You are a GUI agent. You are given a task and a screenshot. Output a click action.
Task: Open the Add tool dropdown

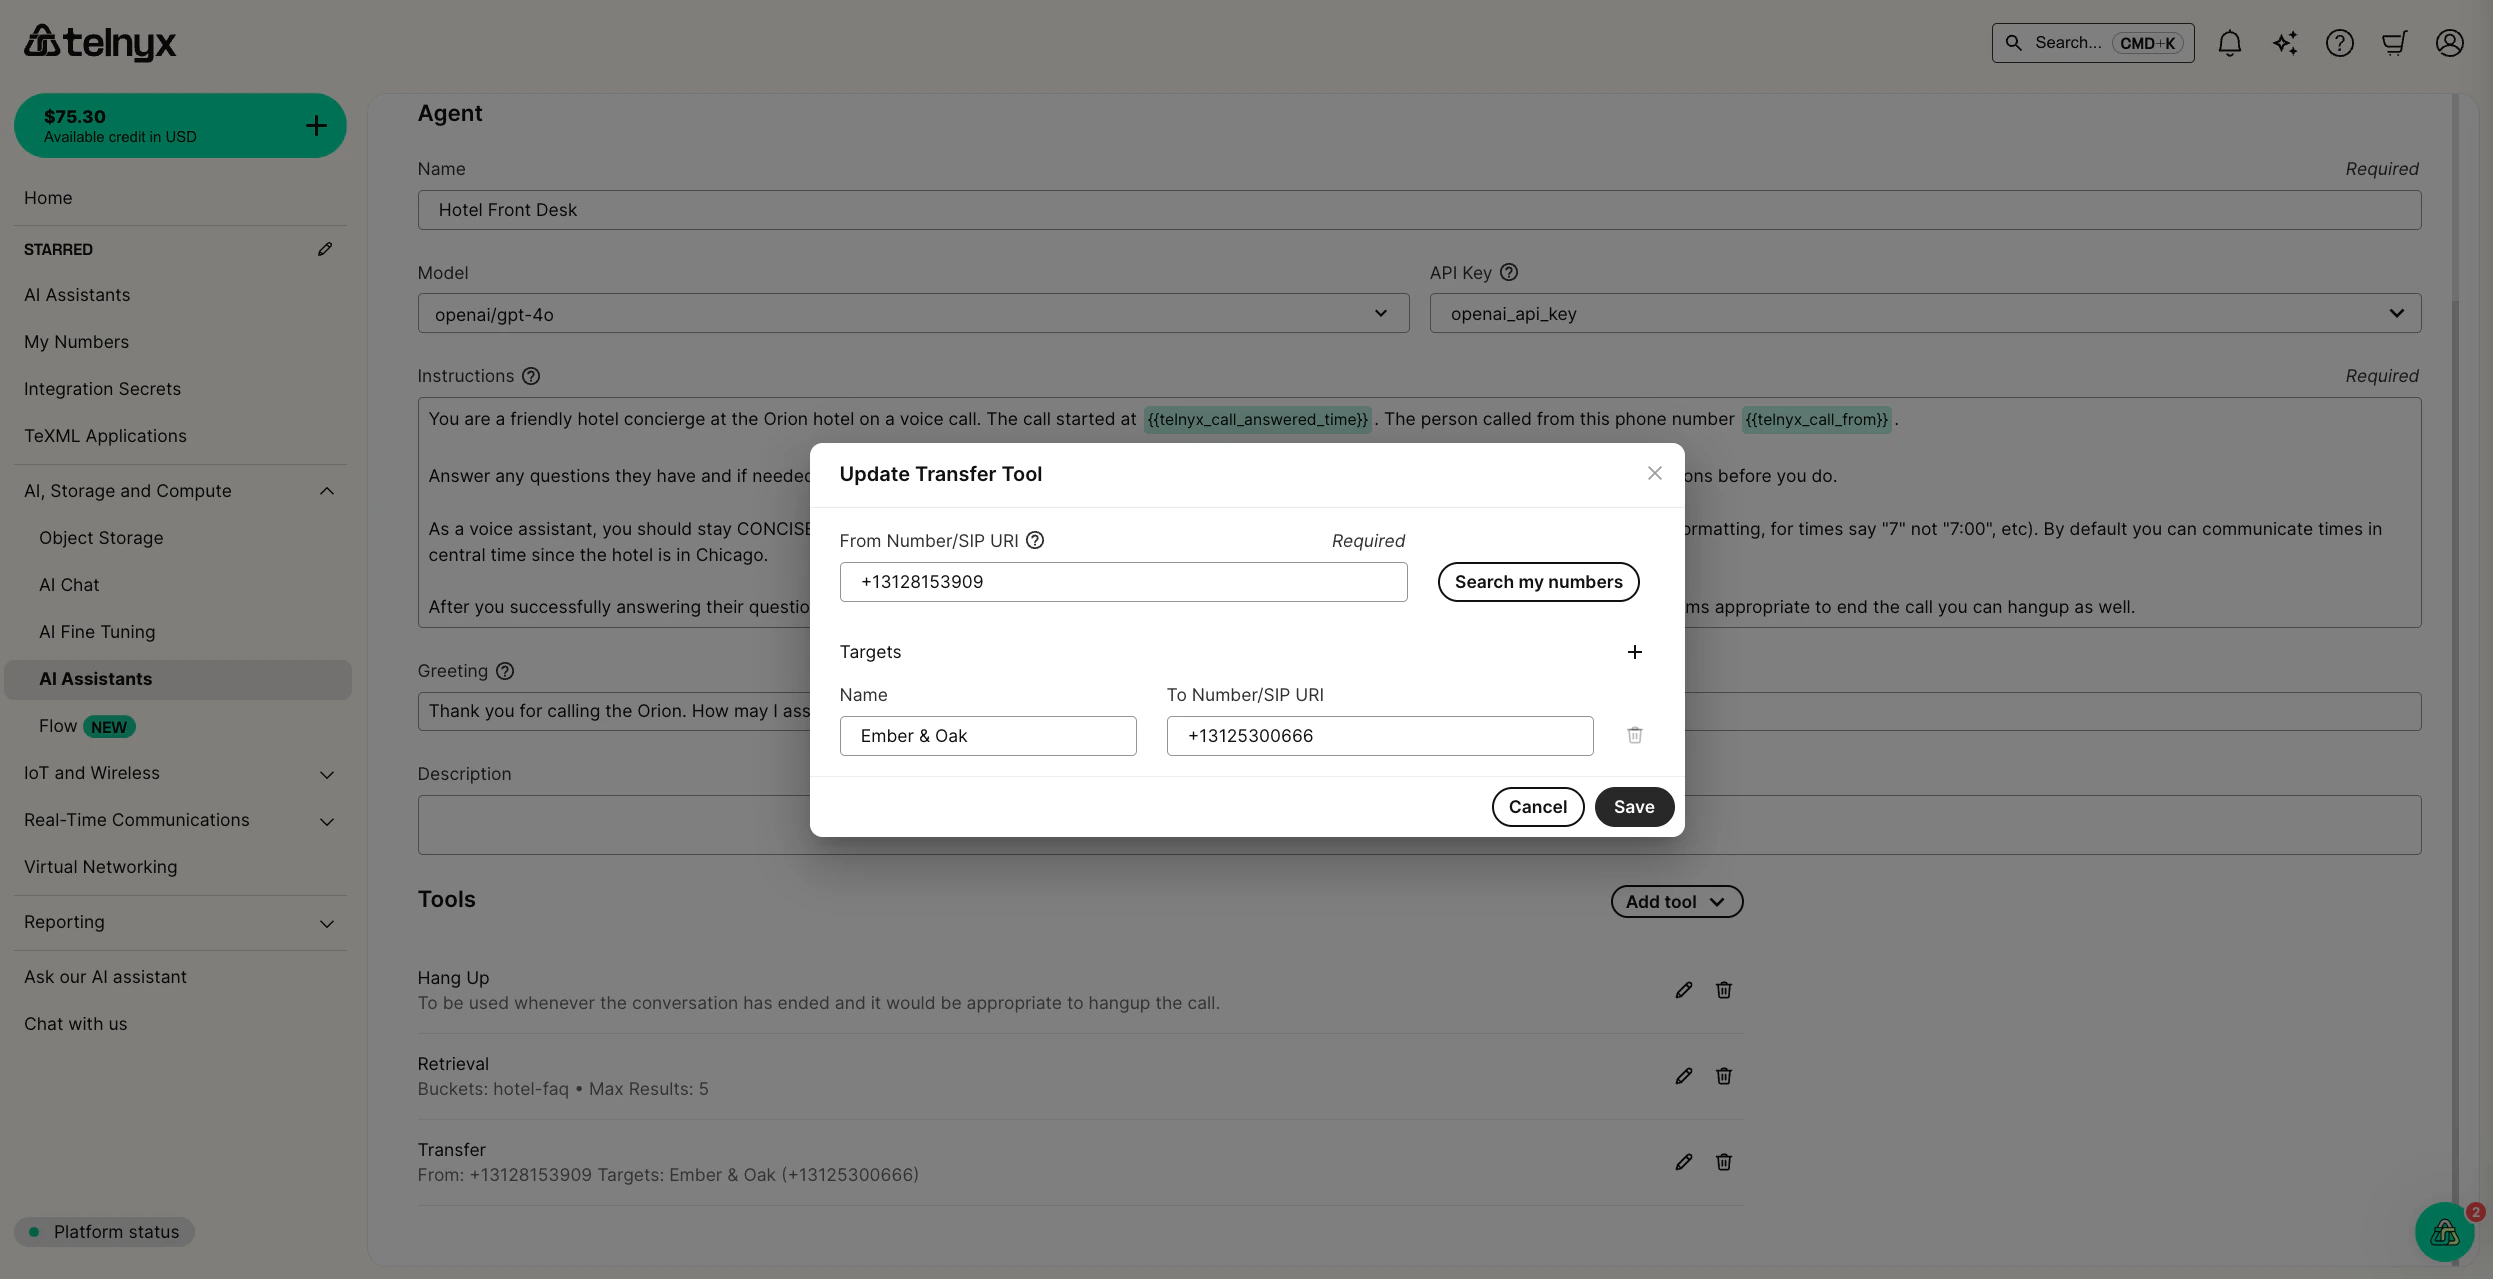pos(1675,901)
